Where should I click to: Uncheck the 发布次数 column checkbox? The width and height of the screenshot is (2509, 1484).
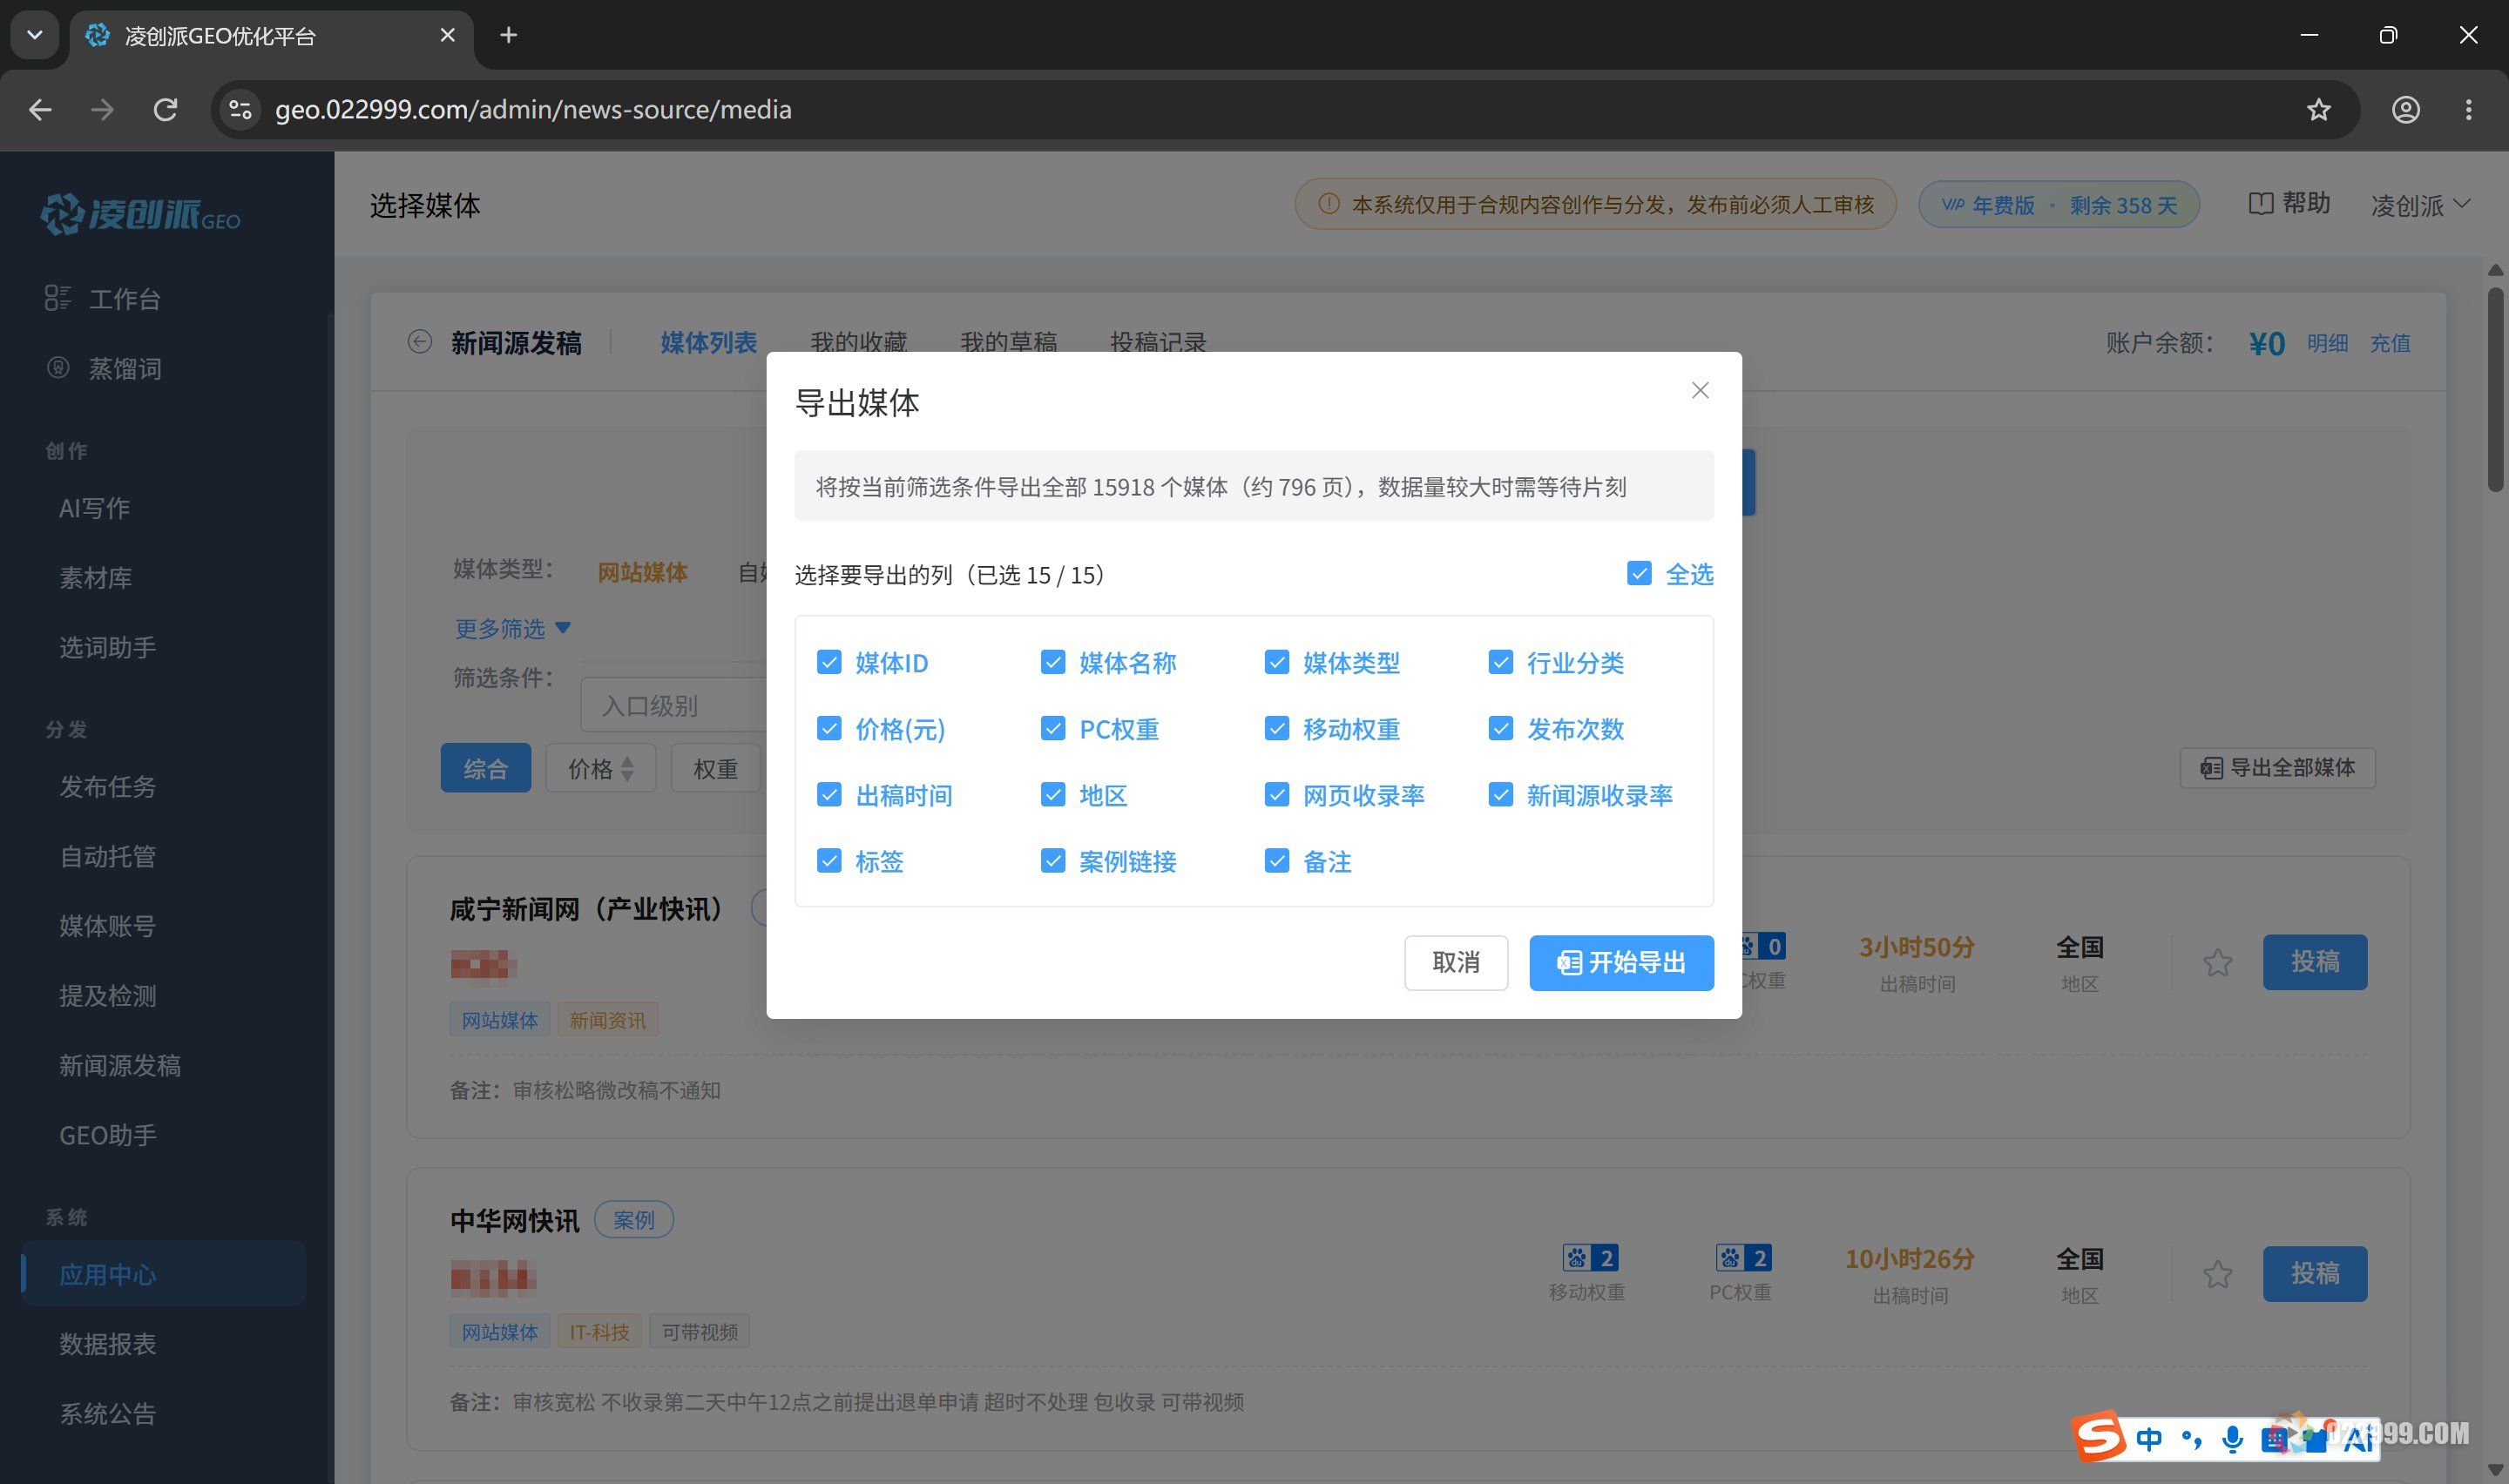click(1501, 728)
